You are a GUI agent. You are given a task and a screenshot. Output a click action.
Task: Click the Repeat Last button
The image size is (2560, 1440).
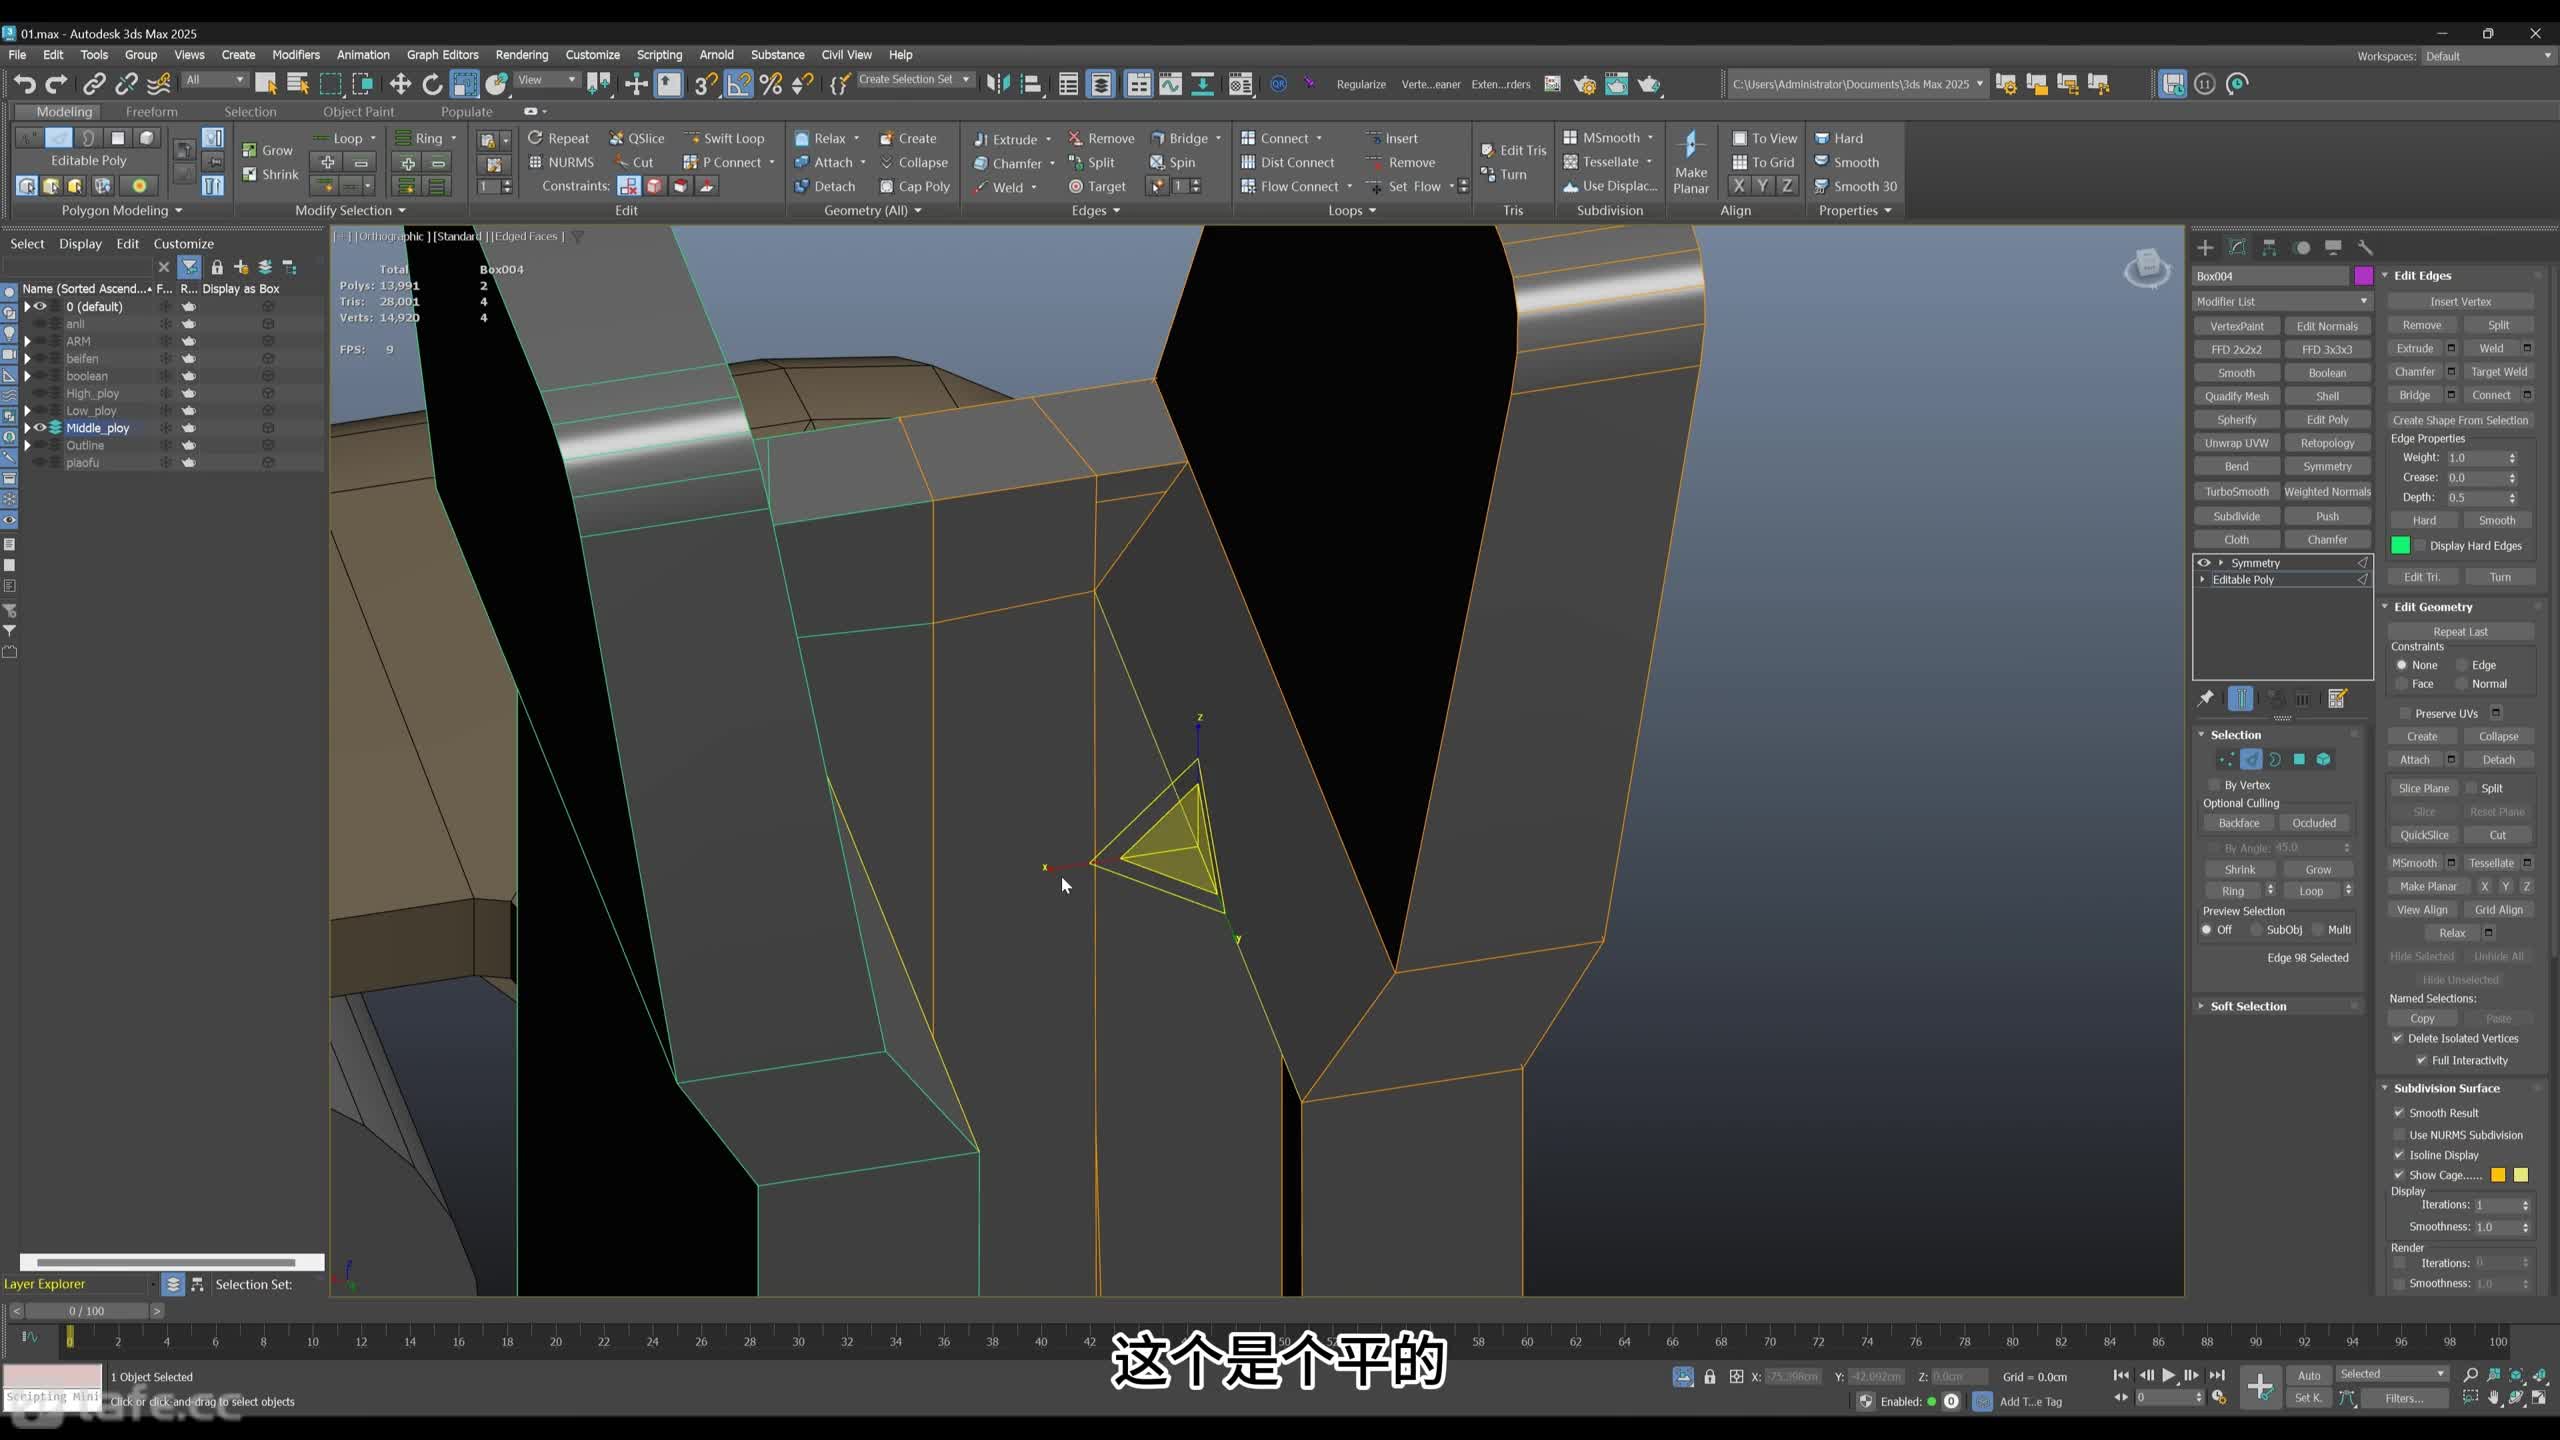pos(2460,632)
